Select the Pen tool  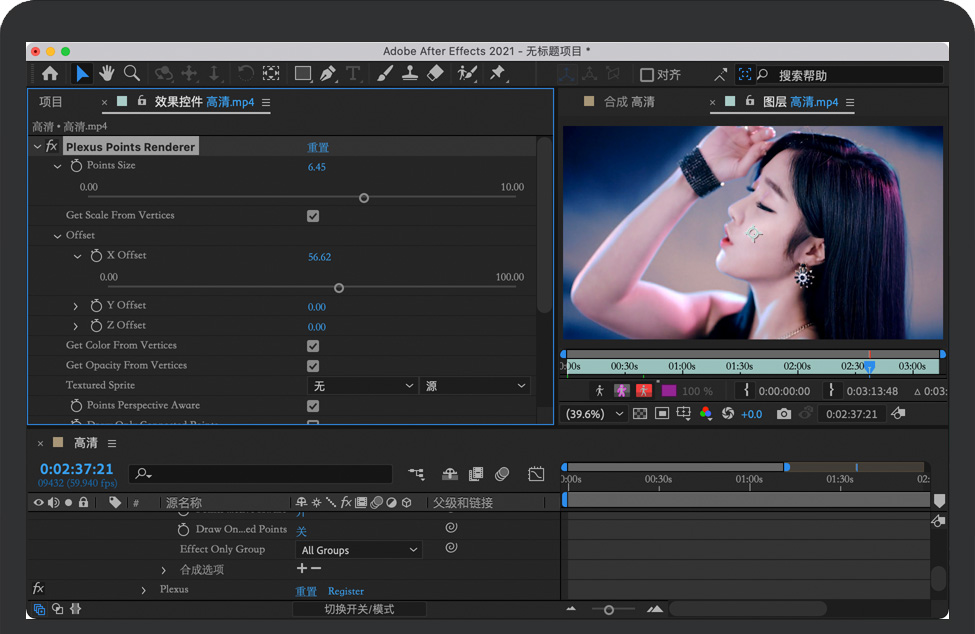coord(328,73)
